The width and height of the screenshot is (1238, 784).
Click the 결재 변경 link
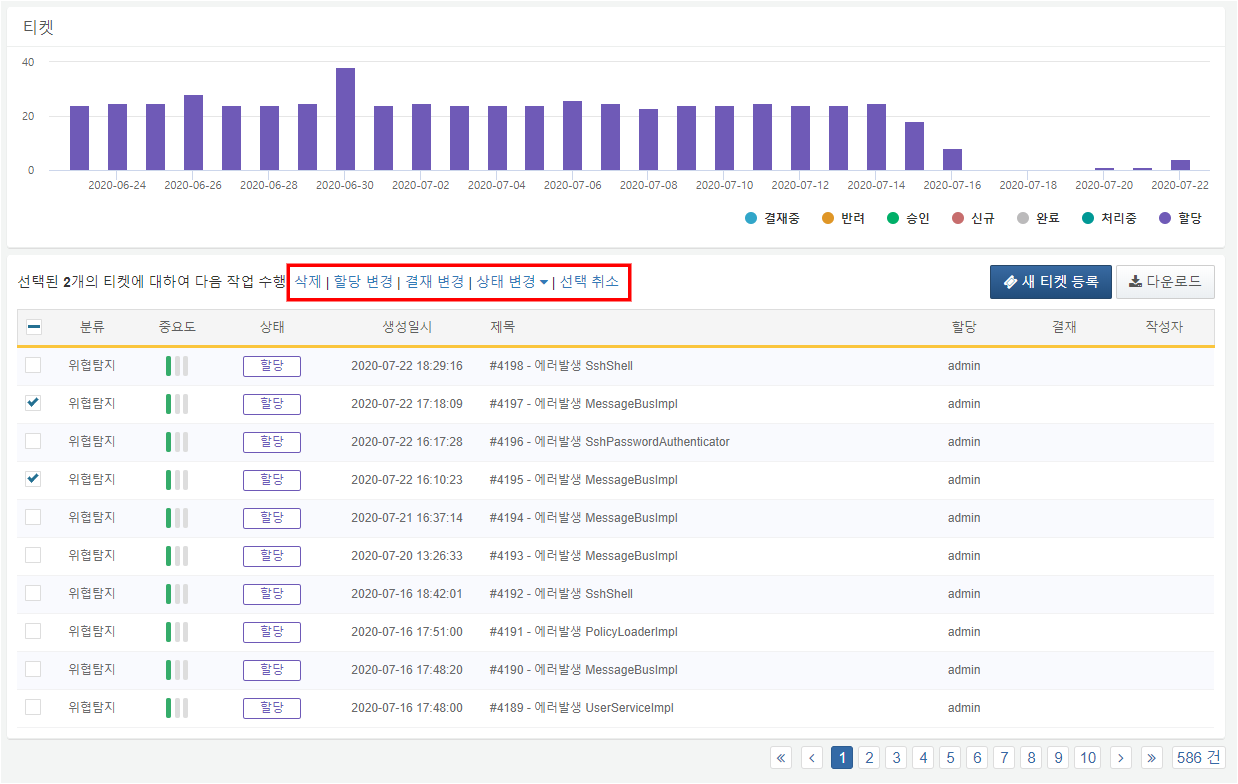click(x=434, y=282)
